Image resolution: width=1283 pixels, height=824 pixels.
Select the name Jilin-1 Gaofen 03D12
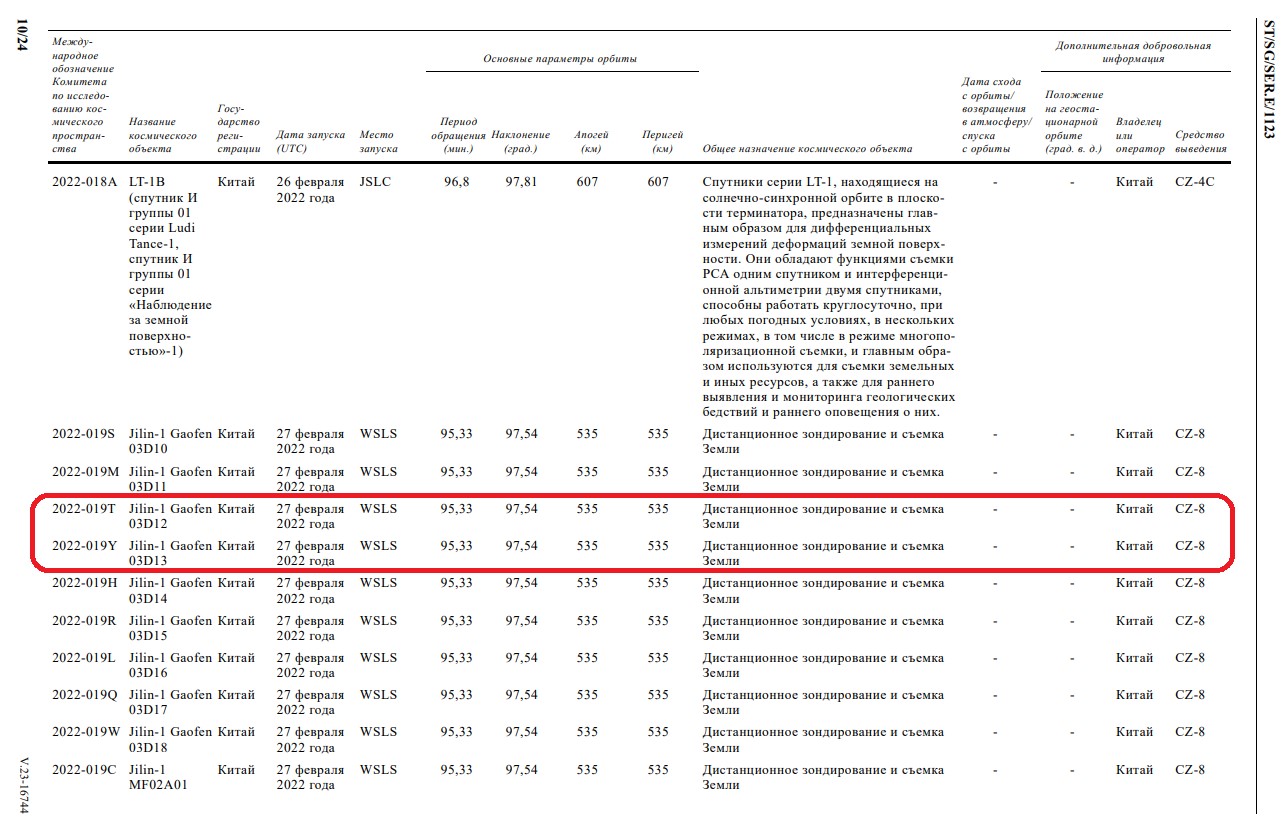click(171, 516)
